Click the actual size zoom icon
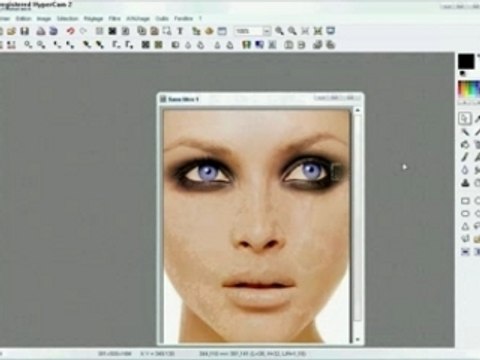 (x=305, y=31)
